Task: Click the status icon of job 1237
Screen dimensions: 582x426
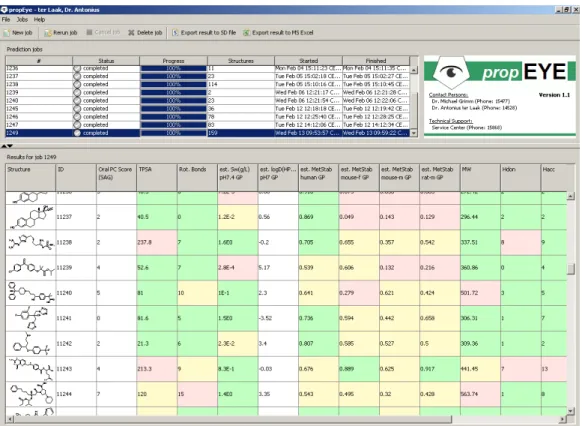Action: coord(77,76)
